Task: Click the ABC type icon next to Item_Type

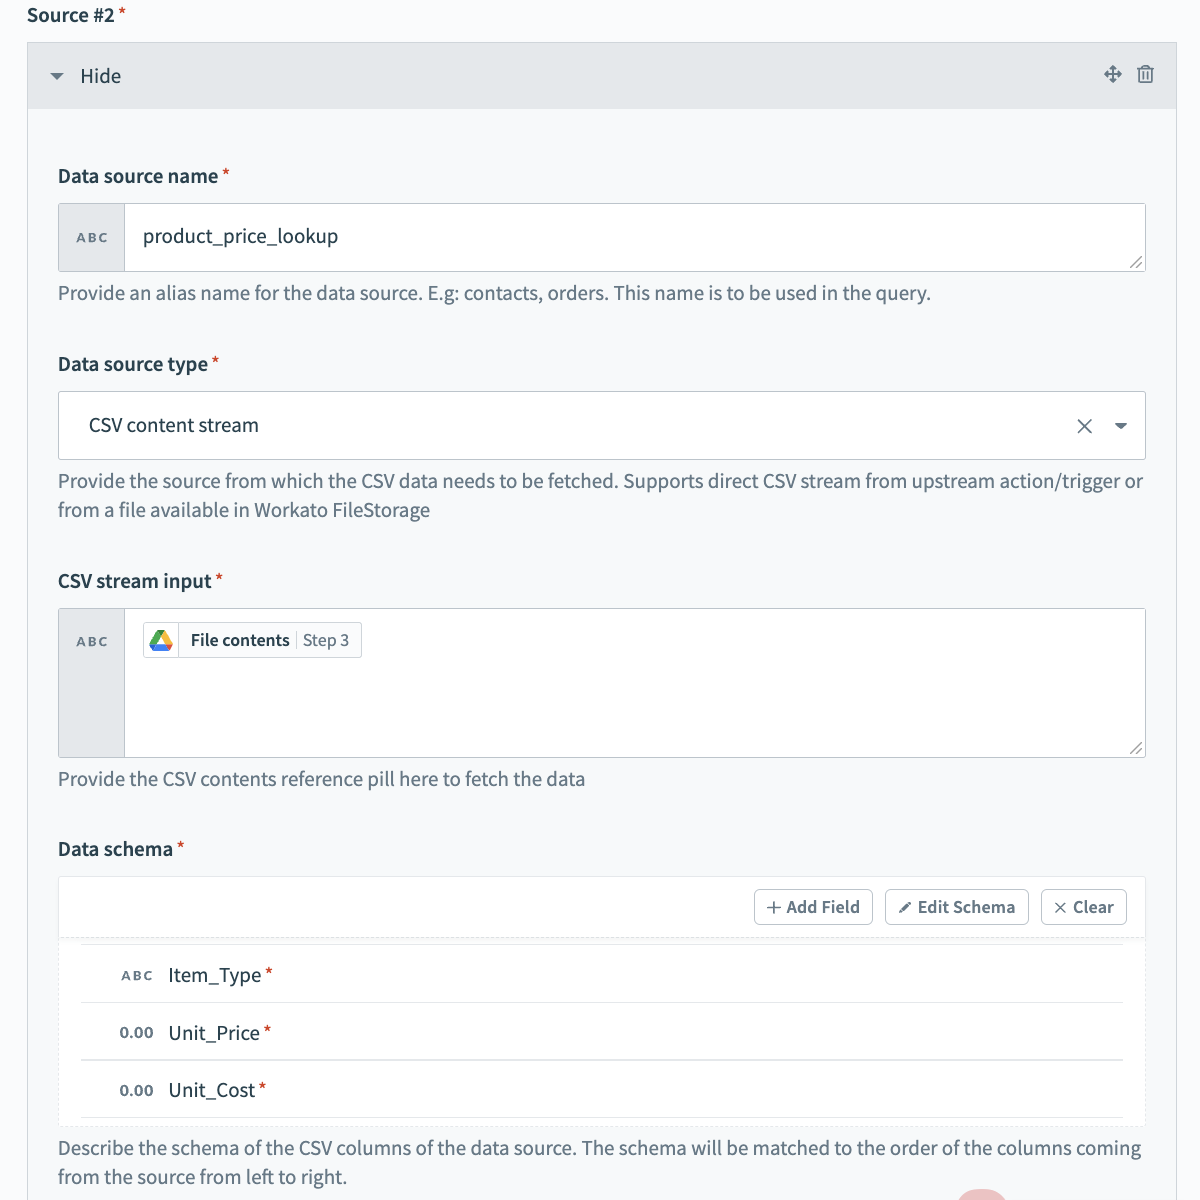Action: point(137,976)
